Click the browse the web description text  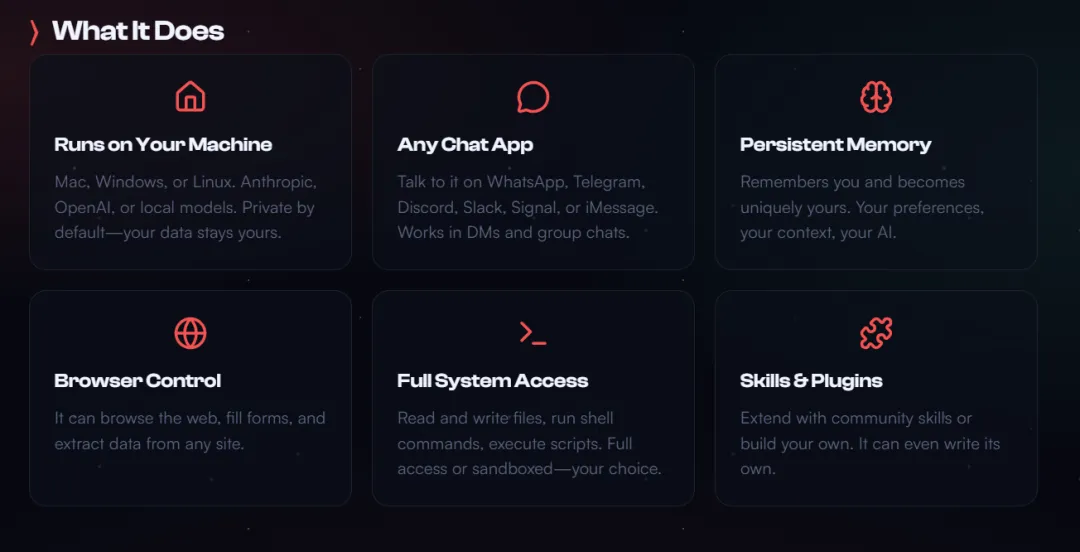190,431
